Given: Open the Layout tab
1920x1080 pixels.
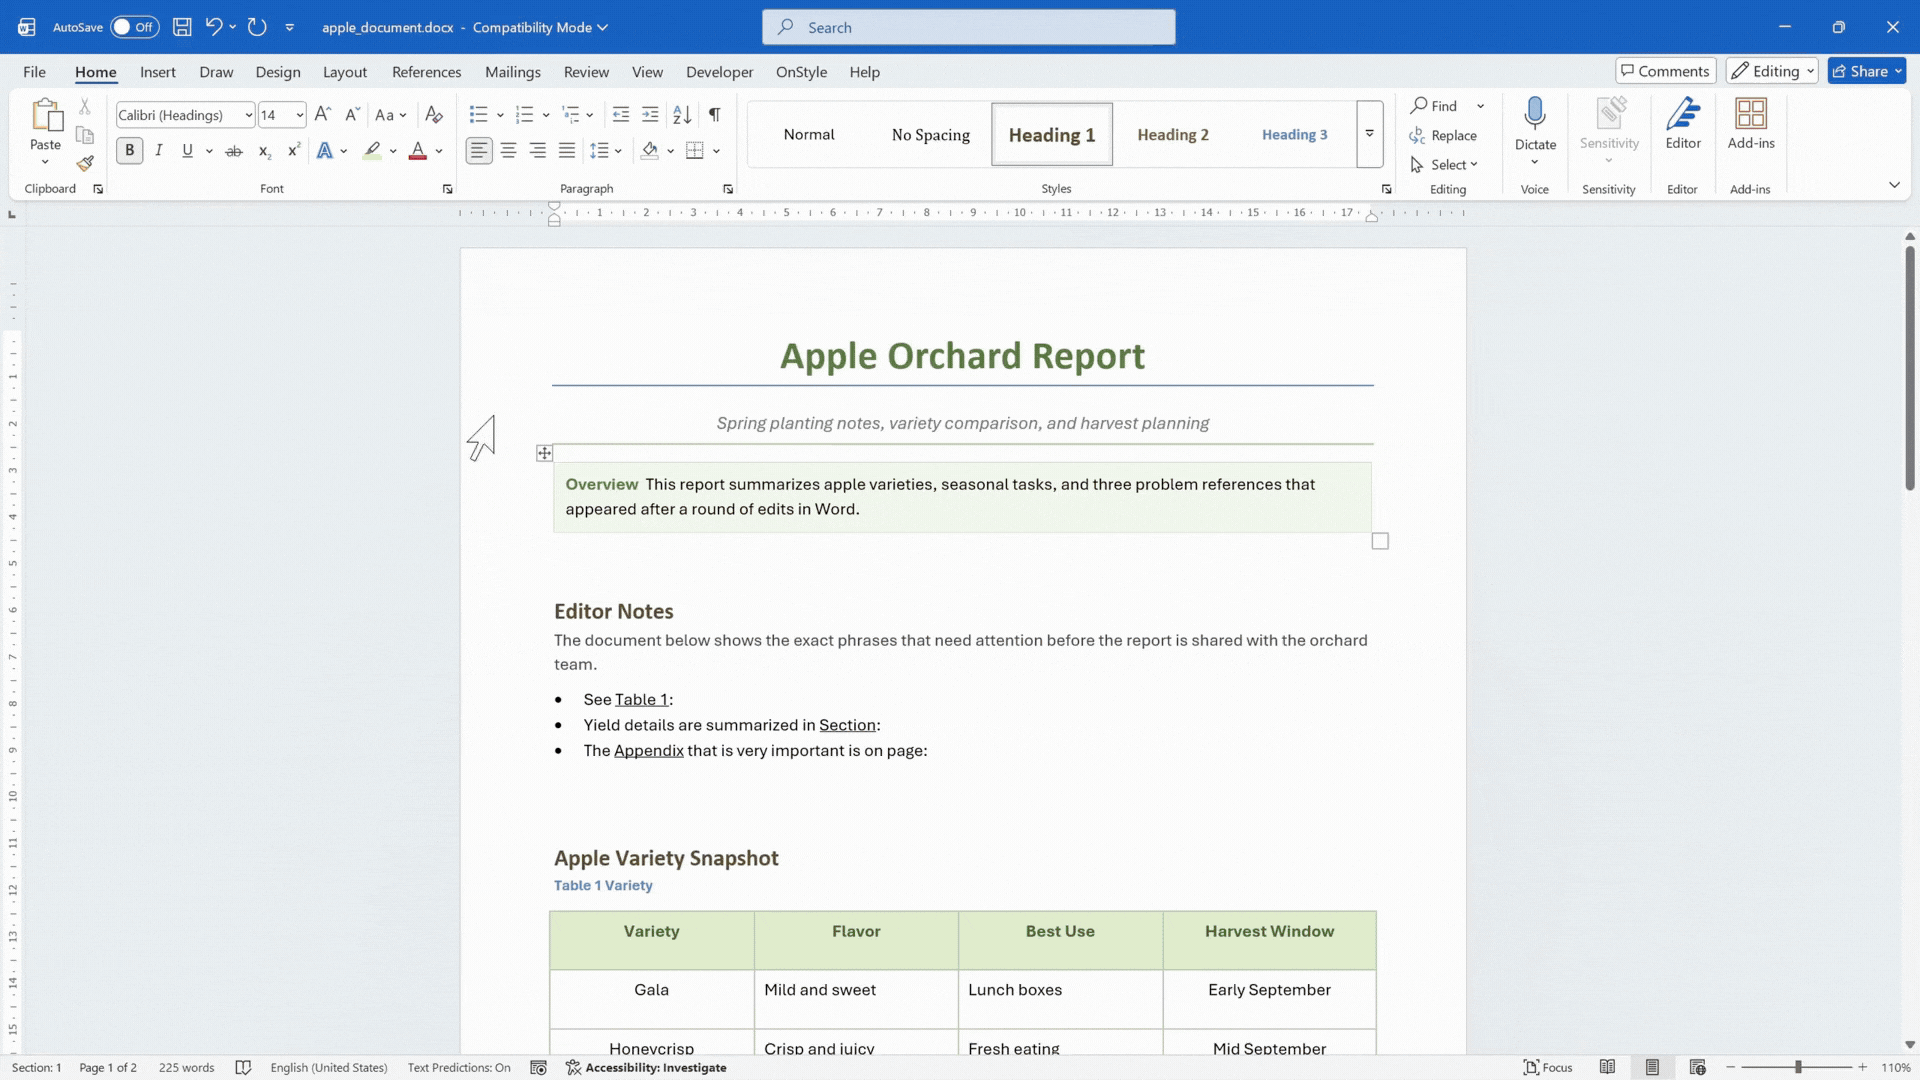Looking at the screenshot, I should click(344, 72).
